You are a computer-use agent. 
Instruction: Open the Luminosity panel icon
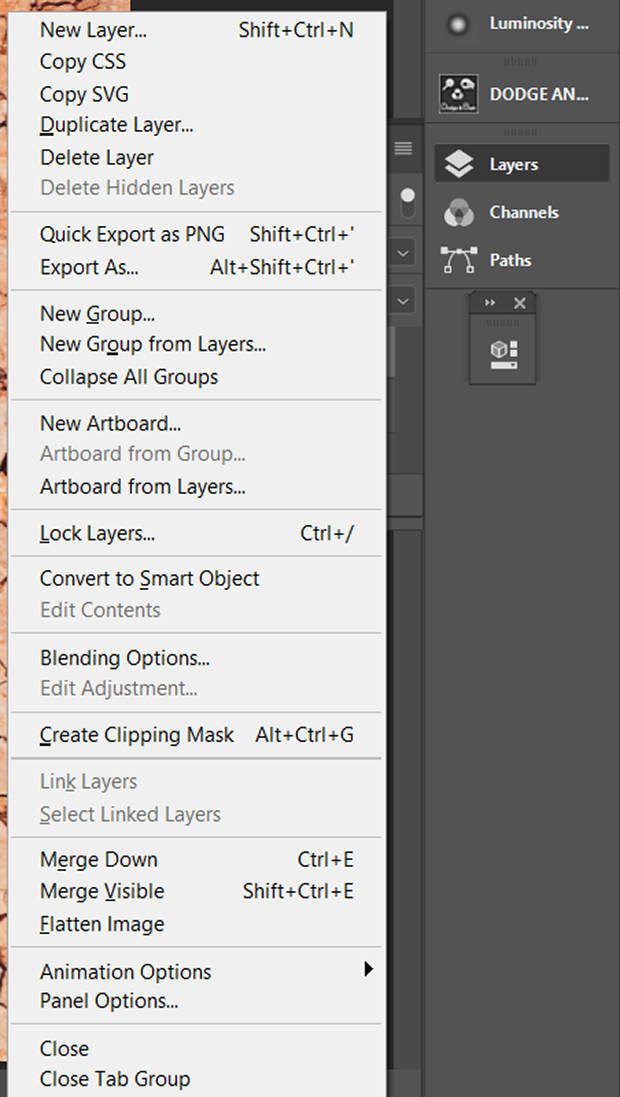point(458,24)
